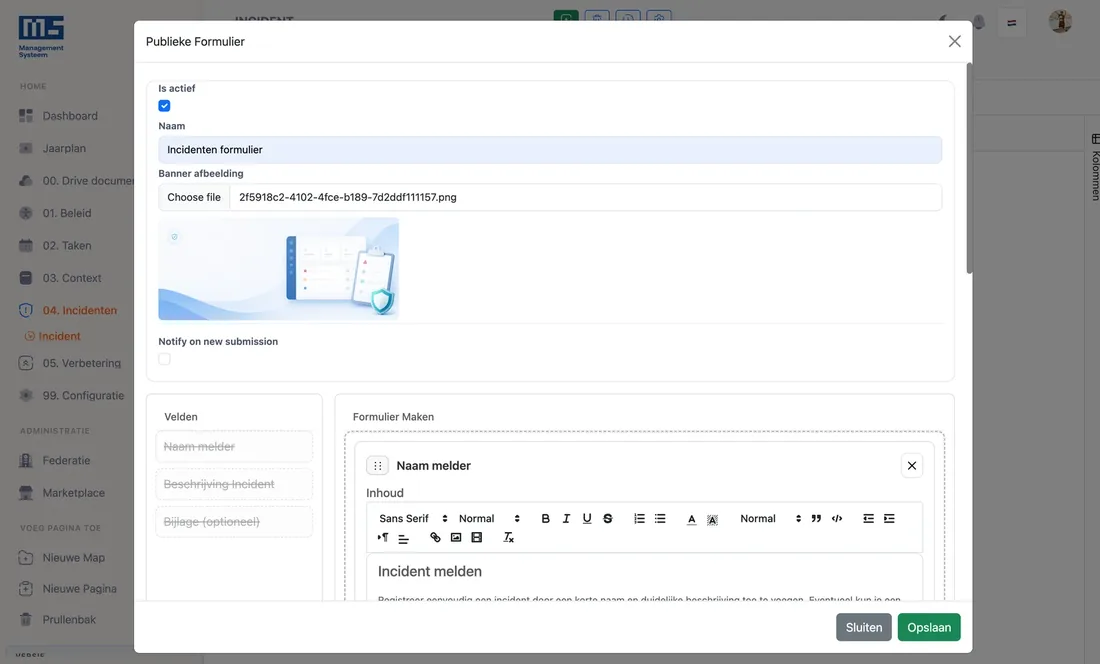The width and height of the screenshot is (1100, 664).
Task: Close the Publieke Formulier dialog
Action: coord(954,41)
